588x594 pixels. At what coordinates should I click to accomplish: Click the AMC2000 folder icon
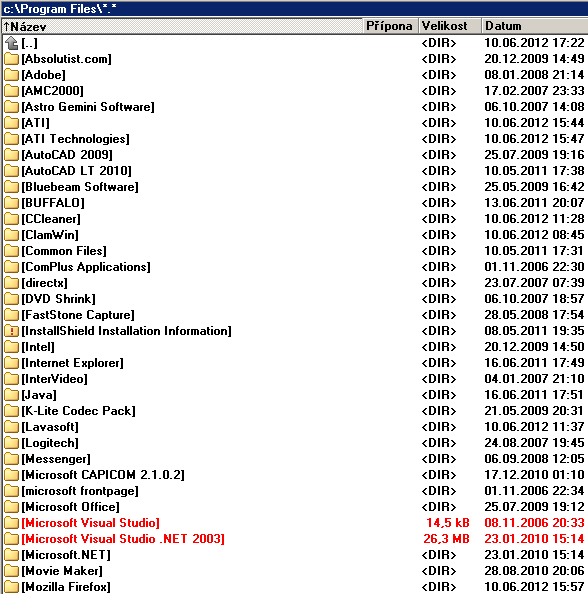tap(12, 91)
